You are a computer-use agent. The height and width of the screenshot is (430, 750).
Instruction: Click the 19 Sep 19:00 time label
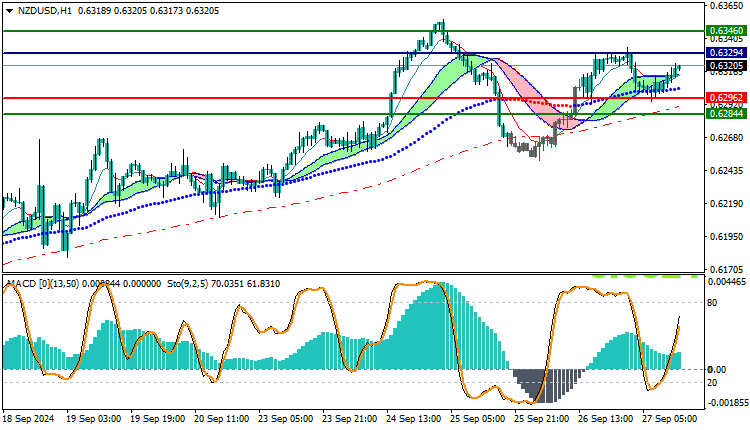[157, 419]
